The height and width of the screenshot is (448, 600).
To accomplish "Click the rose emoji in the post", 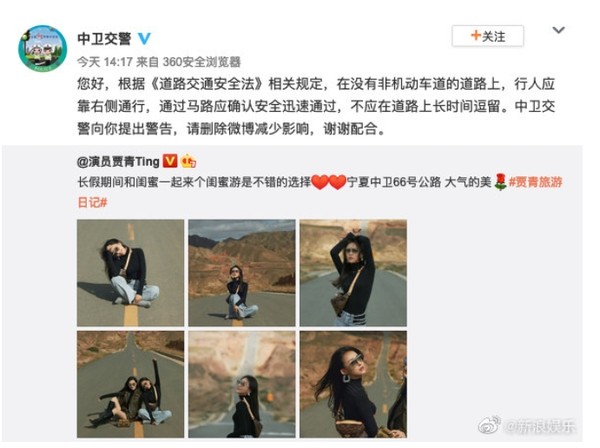I will coord(500,182).
